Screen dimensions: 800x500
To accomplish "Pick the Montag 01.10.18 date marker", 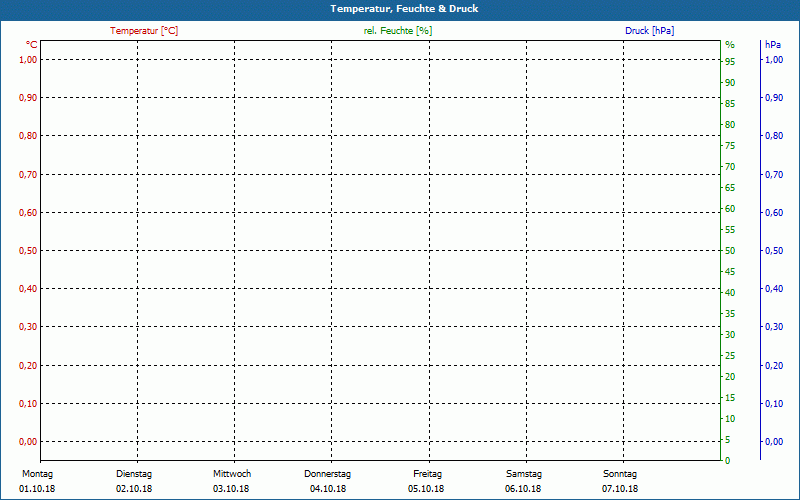I will 36,481.
